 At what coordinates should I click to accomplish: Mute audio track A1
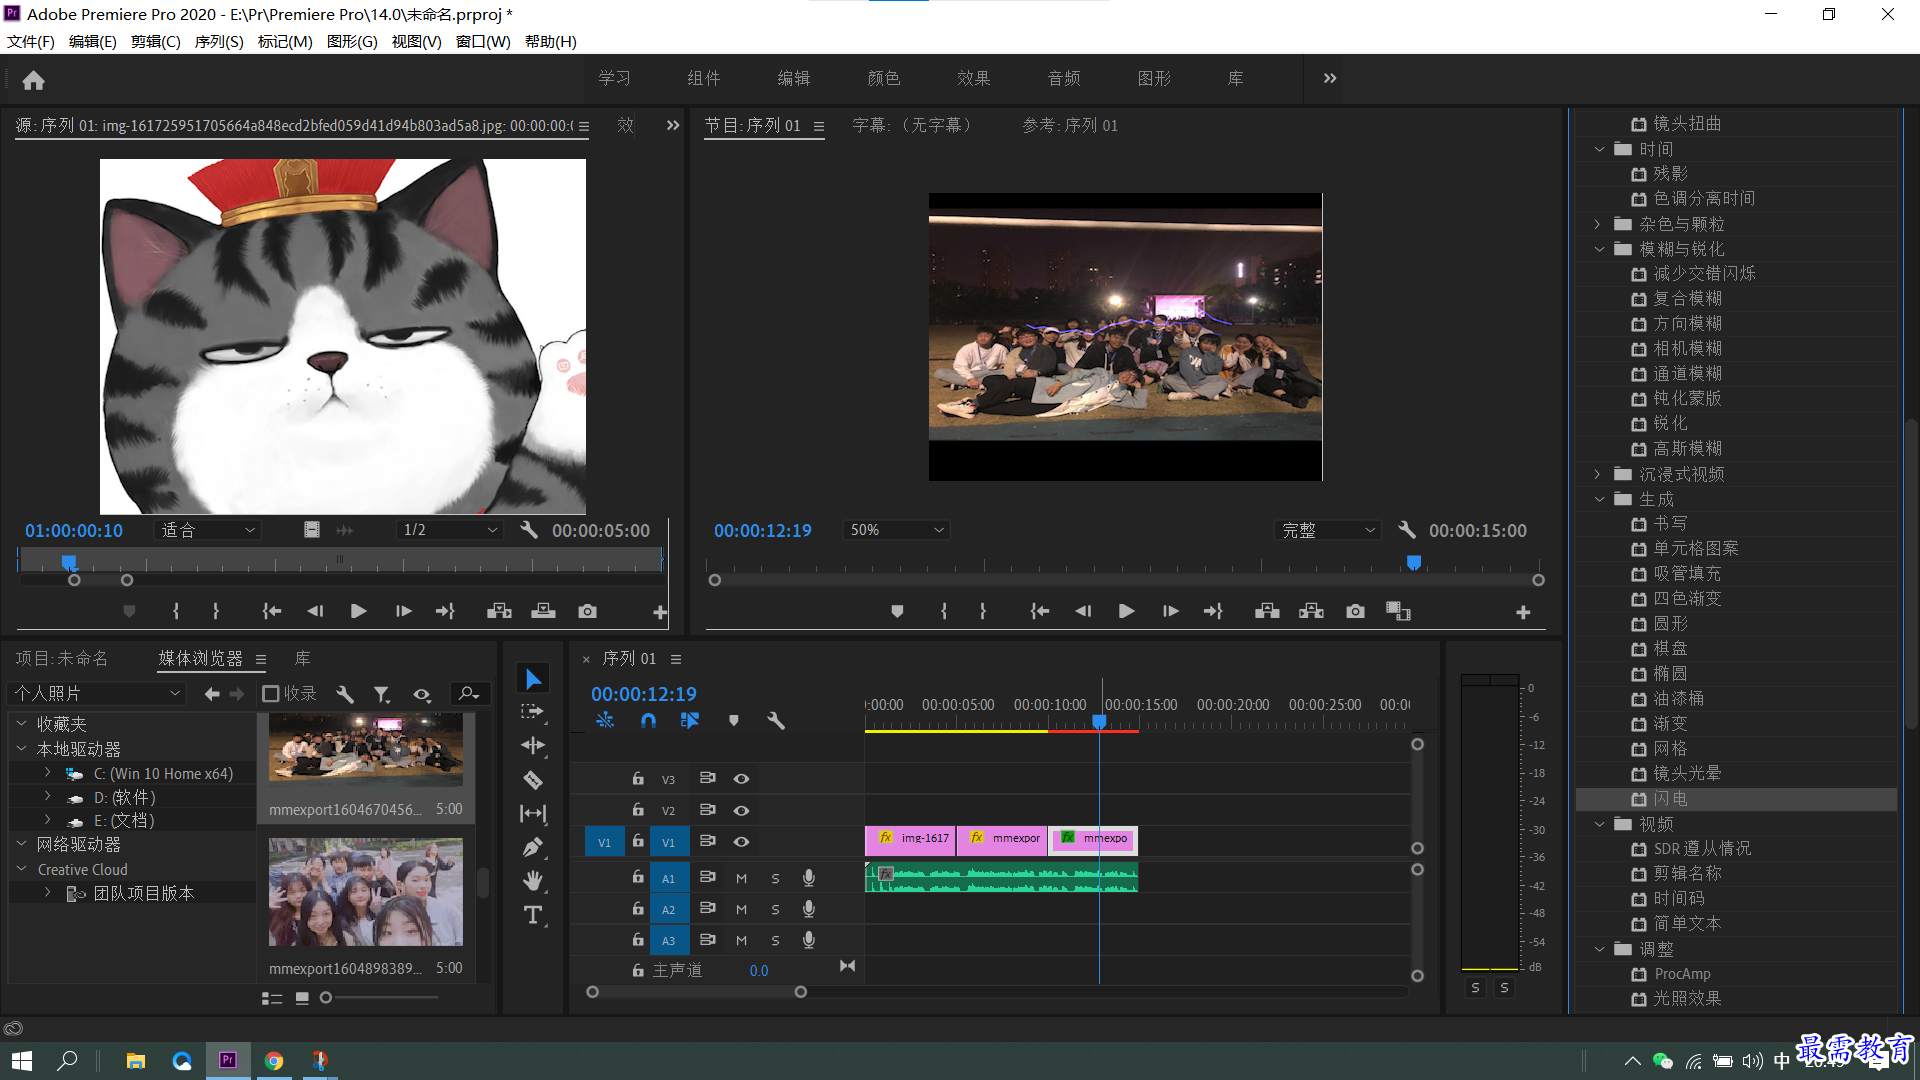pyautogui.click(x=741, y=878)
